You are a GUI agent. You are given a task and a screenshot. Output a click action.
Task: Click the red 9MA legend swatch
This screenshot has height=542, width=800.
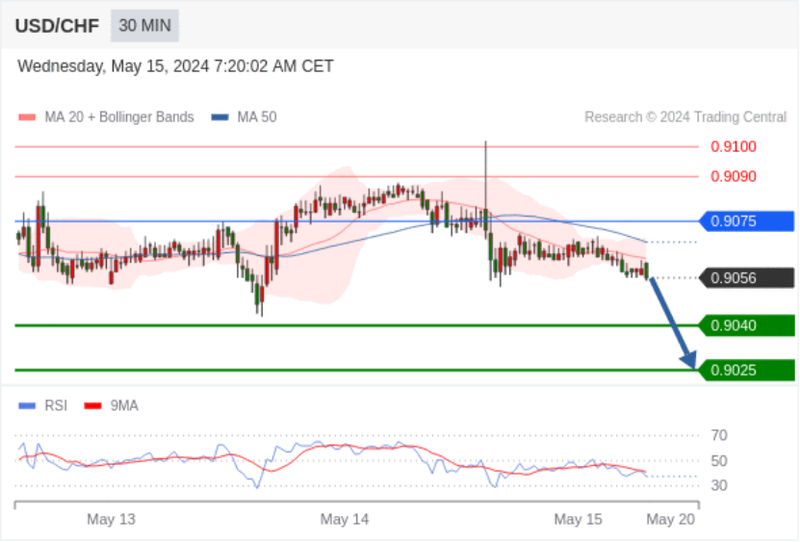(x=93, y=406)
